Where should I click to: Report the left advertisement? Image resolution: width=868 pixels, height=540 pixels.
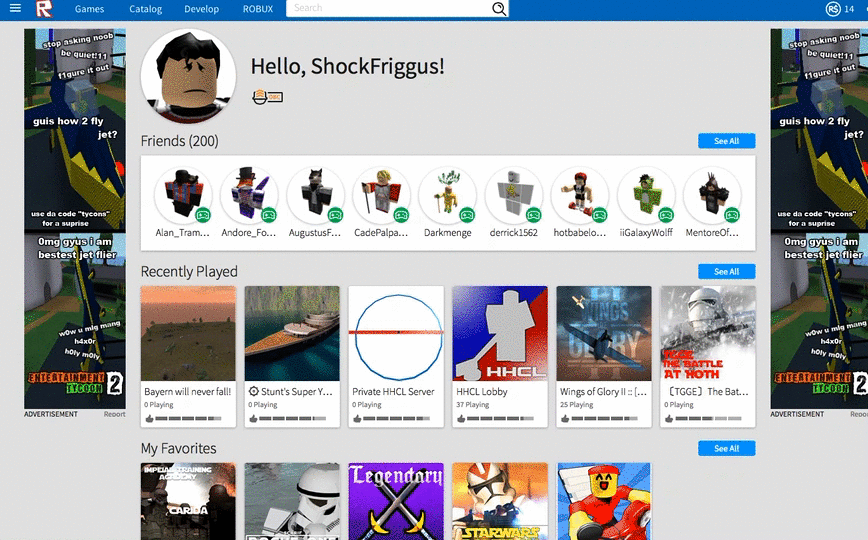coord(114,414)
